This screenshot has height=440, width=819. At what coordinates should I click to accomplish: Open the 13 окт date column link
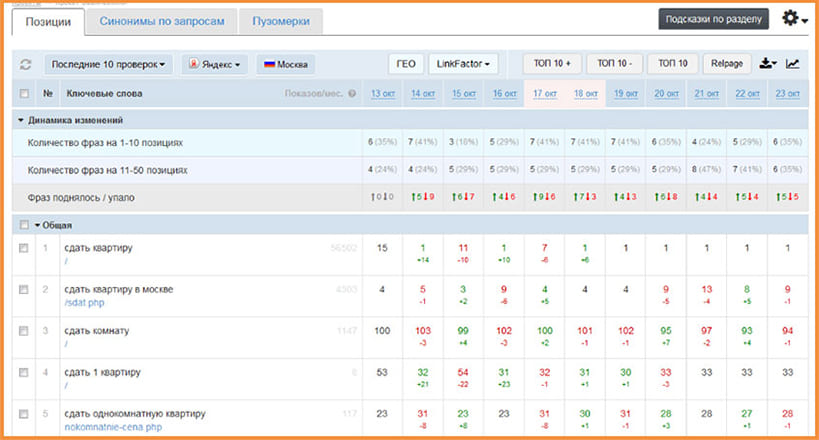click(x=383, y=94)
